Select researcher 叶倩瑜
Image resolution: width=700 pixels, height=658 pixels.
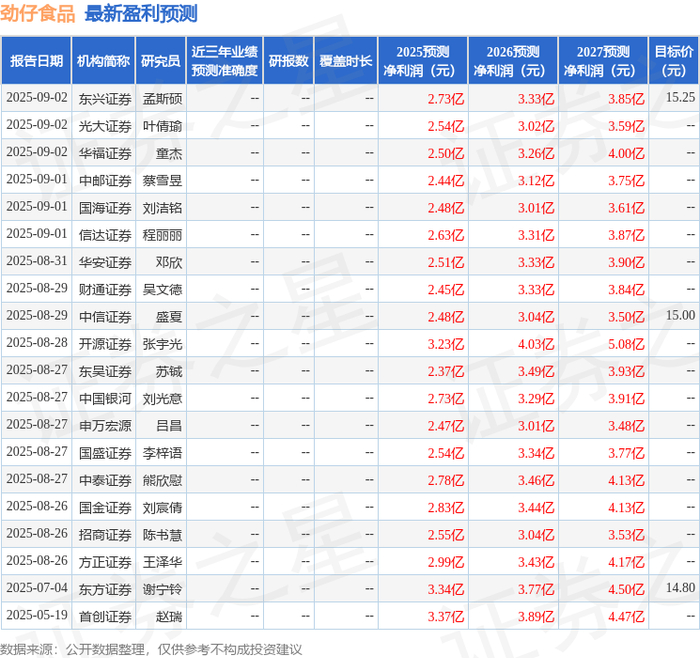pos(162,126)
